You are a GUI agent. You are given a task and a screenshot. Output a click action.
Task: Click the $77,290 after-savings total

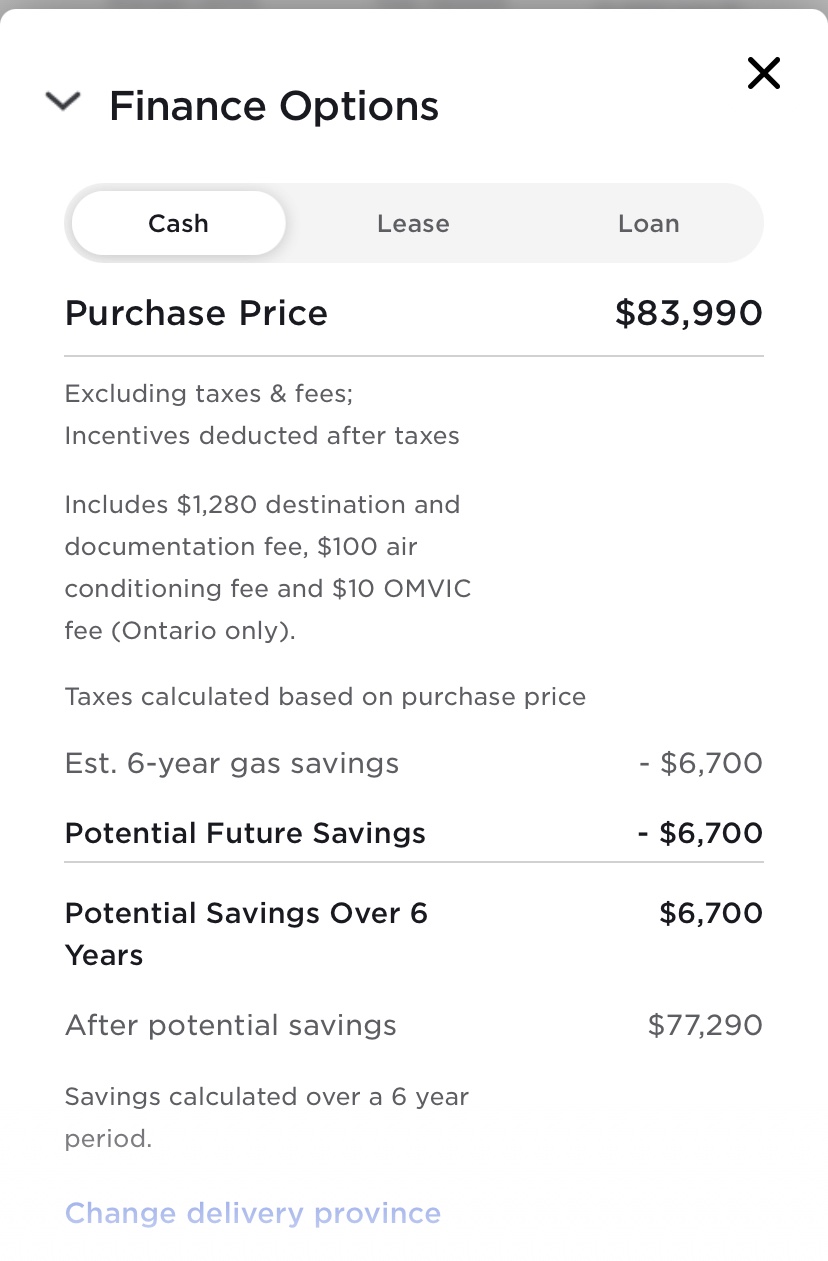point(704,1025)
